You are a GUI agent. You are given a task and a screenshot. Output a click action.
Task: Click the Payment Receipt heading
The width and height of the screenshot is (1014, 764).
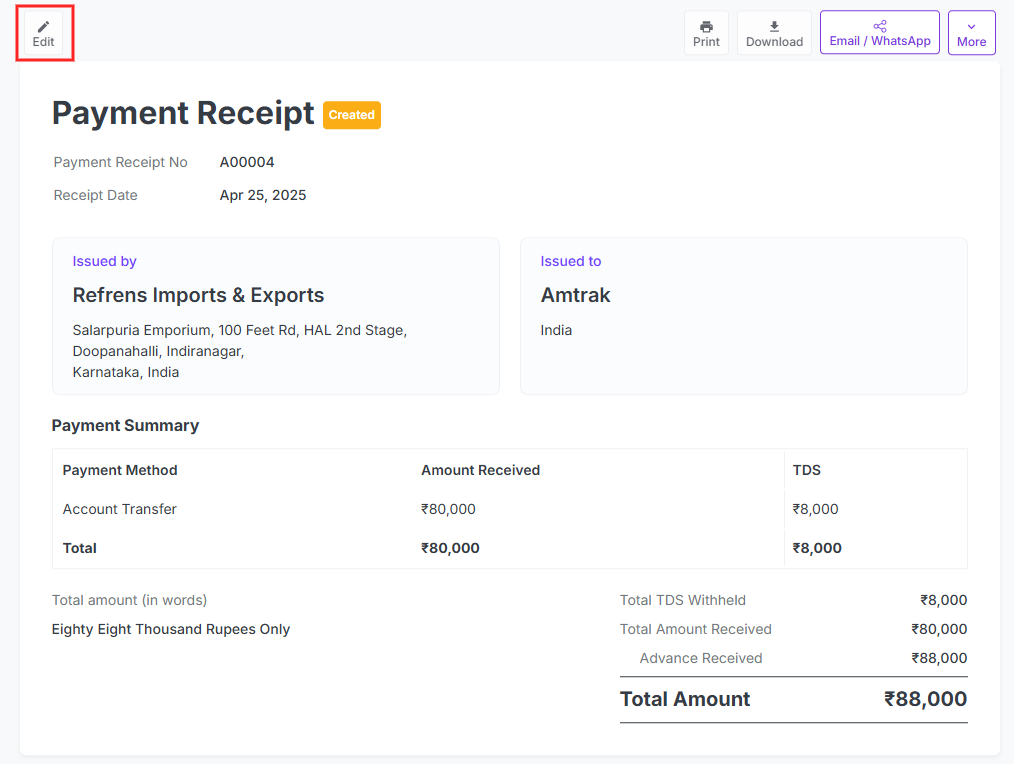click(183, 113)
